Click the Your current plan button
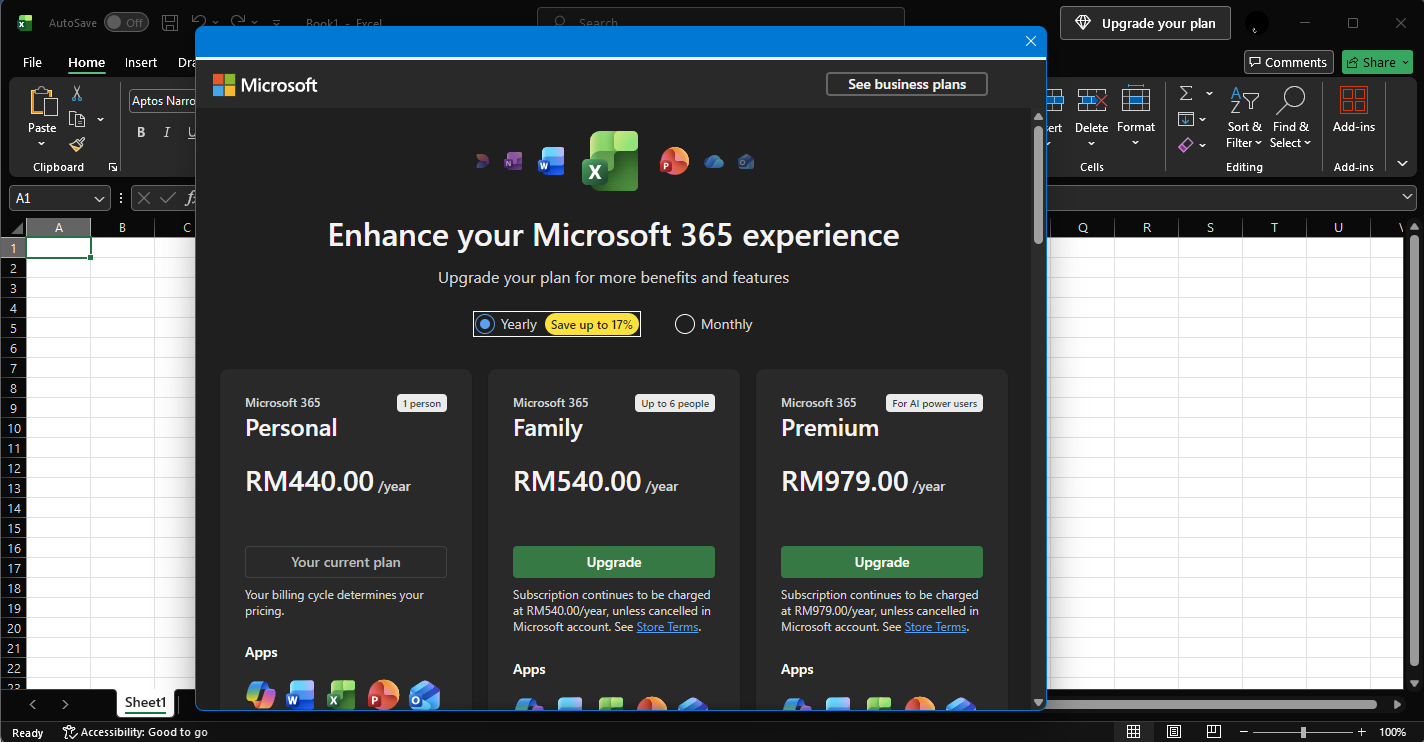 click(x=346, y=562)
